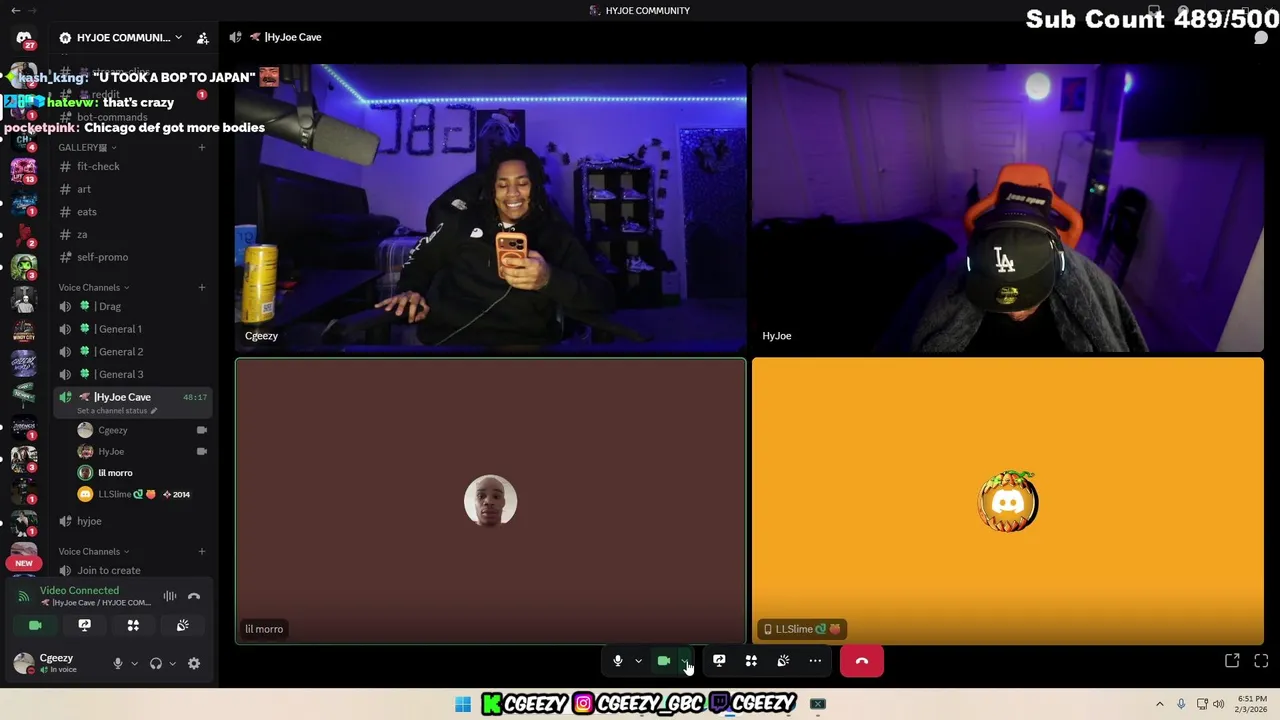Open the hyjoe voice channel
1280x720 pixels.
pyautogui.click(x=132, y=521)
